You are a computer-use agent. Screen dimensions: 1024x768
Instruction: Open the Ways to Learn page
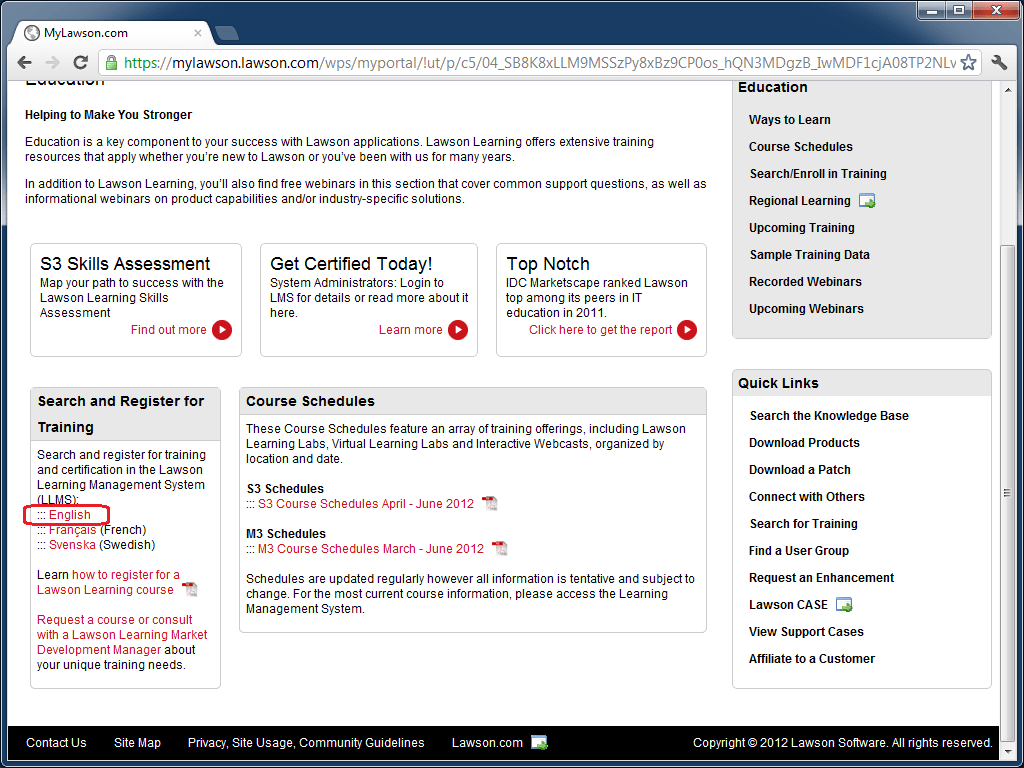(x=789, y=119)
